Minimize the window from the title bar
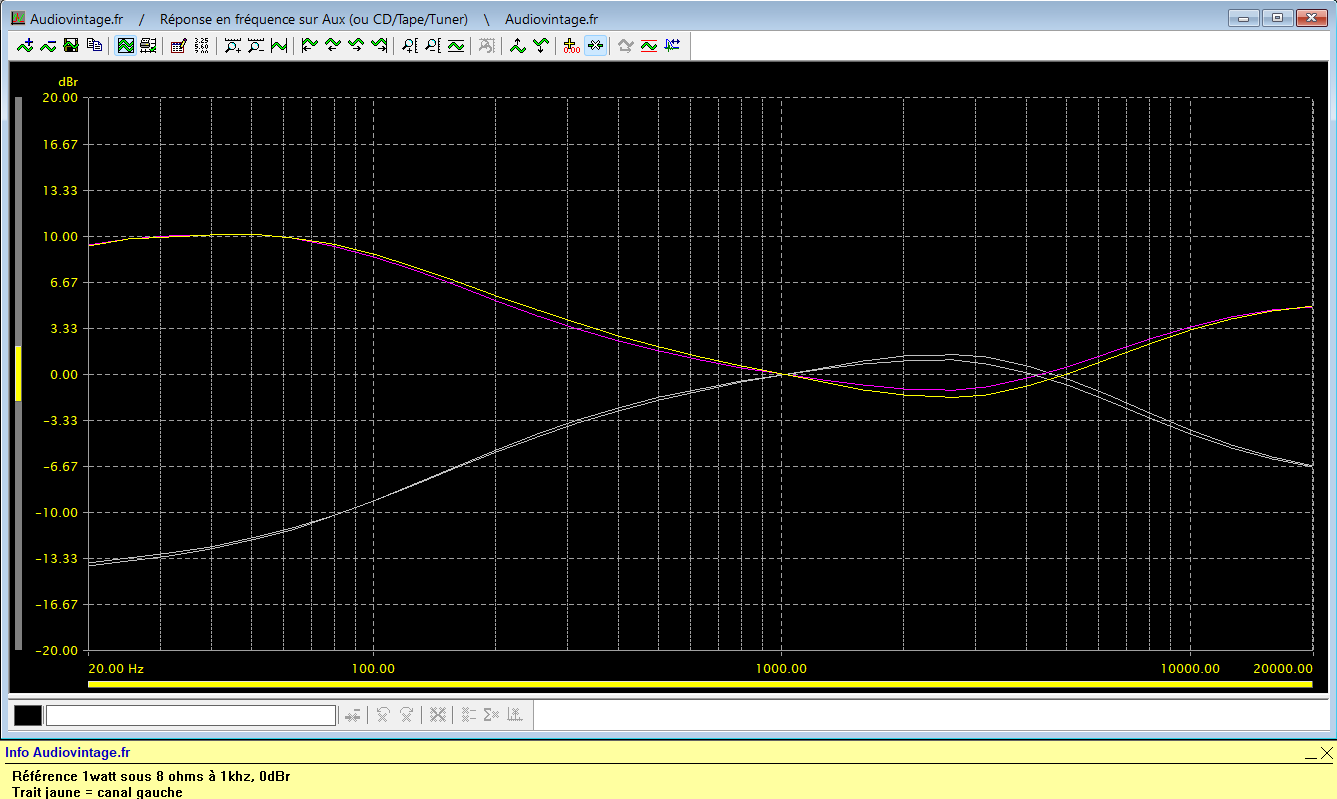Screen dimensions: 1337x799 [x=1244, y=17]
